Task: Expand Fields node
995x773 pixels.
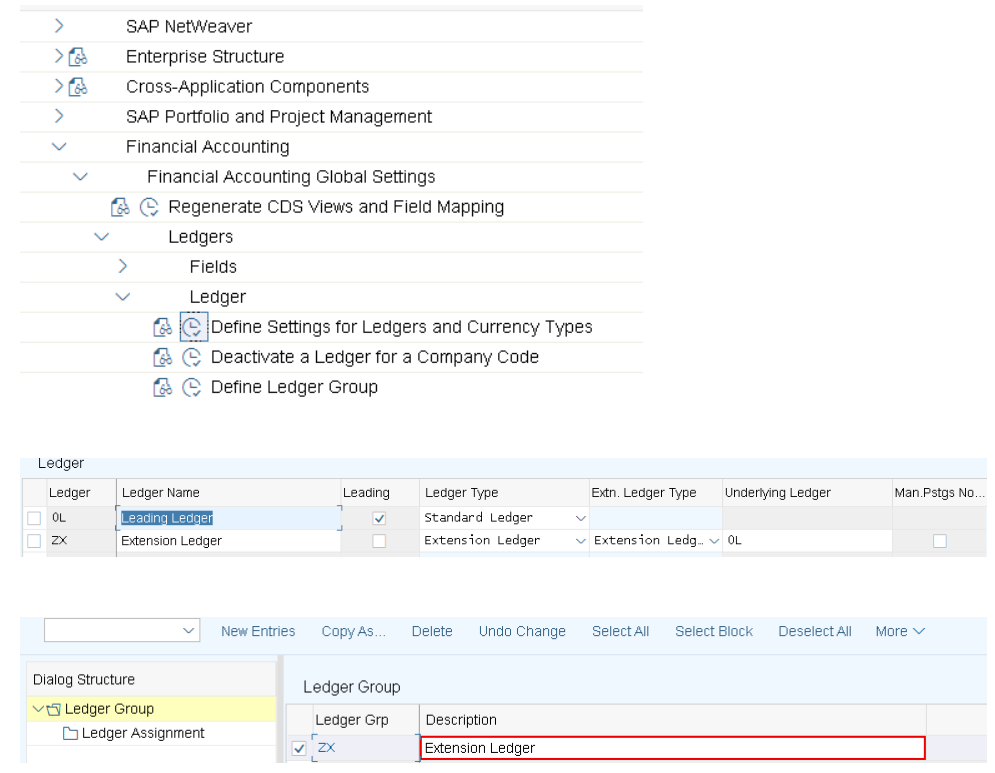Action: [123, 267]
